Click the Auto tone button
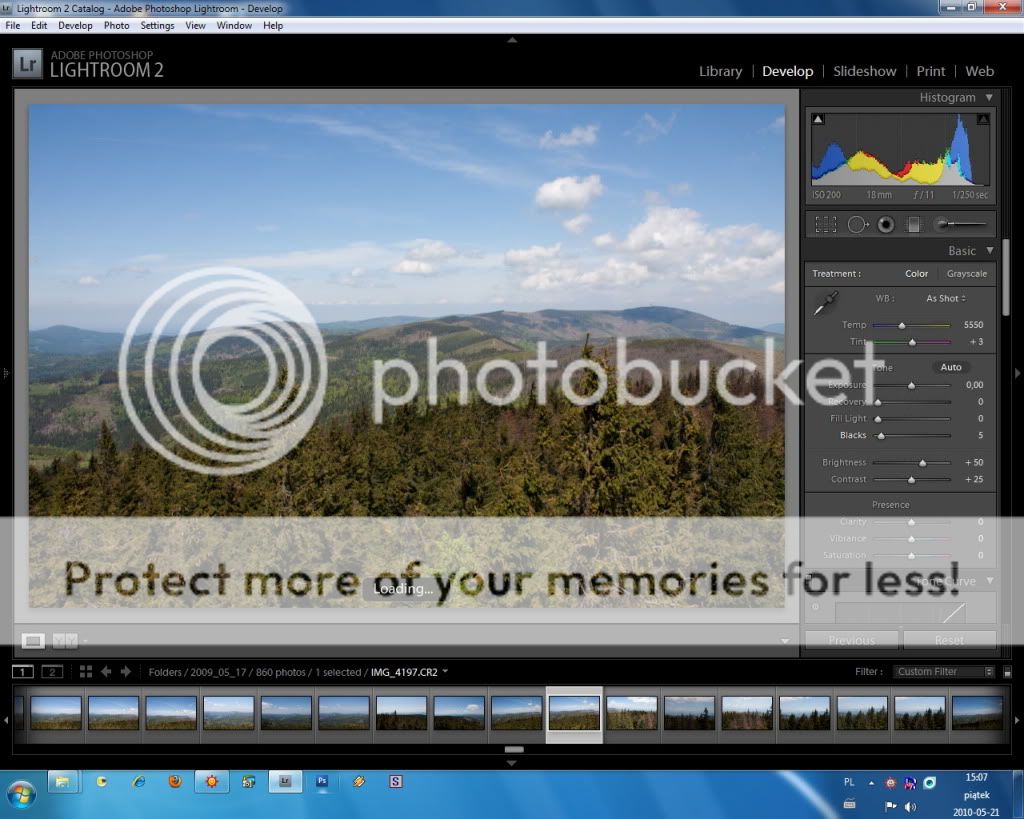Image resolution: width=1024 pixels, height=819 pixels. (x=951, y=367)
